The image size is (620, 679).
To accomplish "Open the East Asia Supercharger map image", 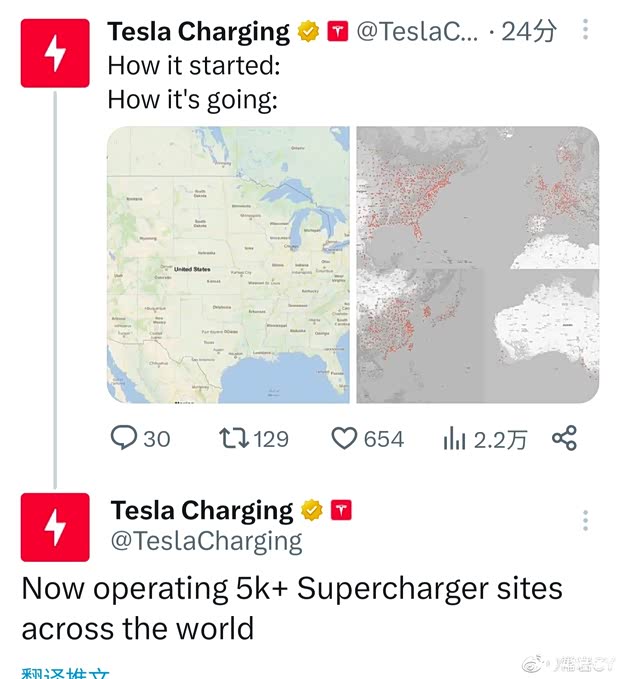I will (420, 336).
